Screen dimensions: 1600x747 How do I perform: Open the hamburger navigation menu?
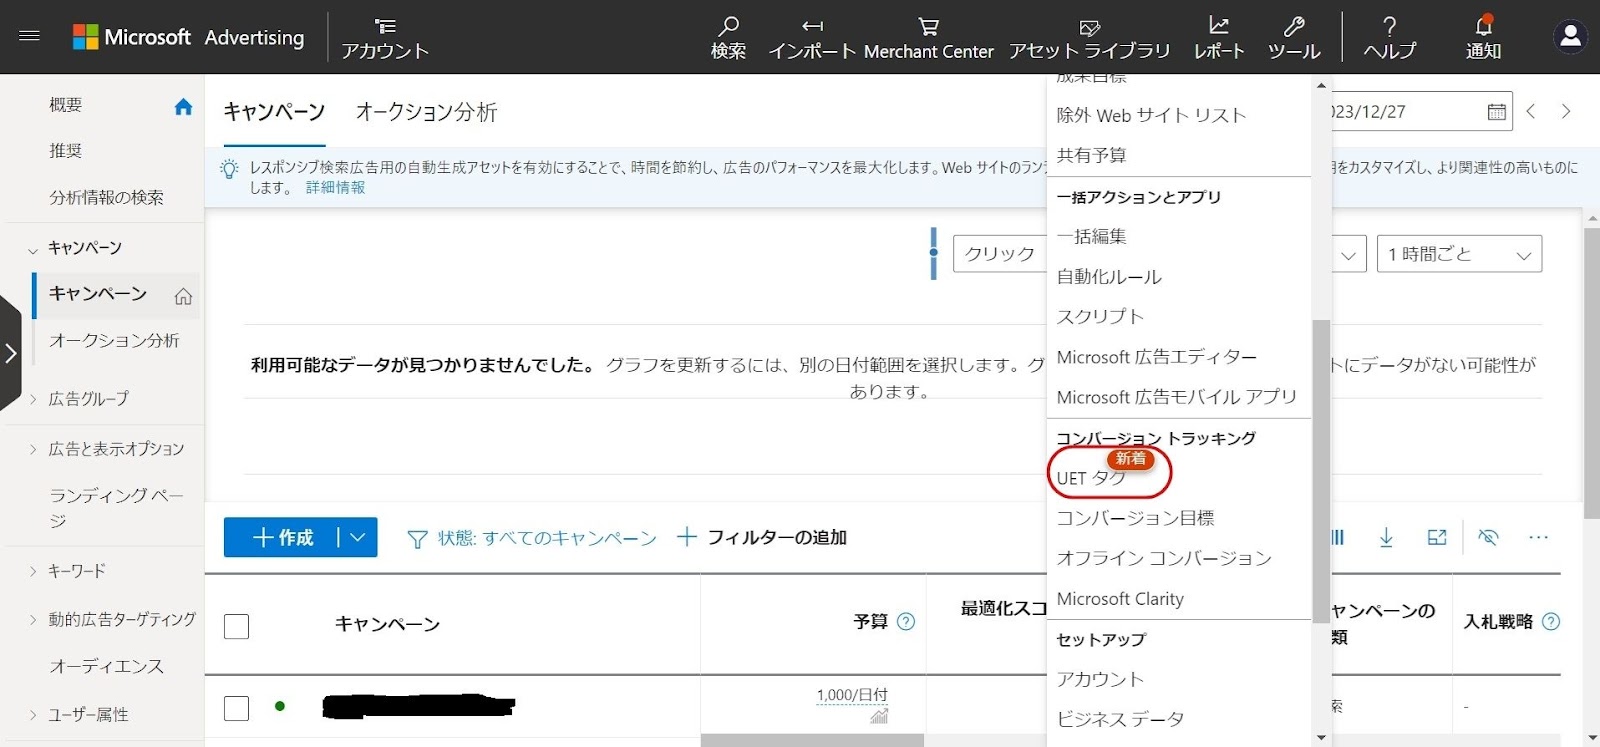click(x=29, y=36)
